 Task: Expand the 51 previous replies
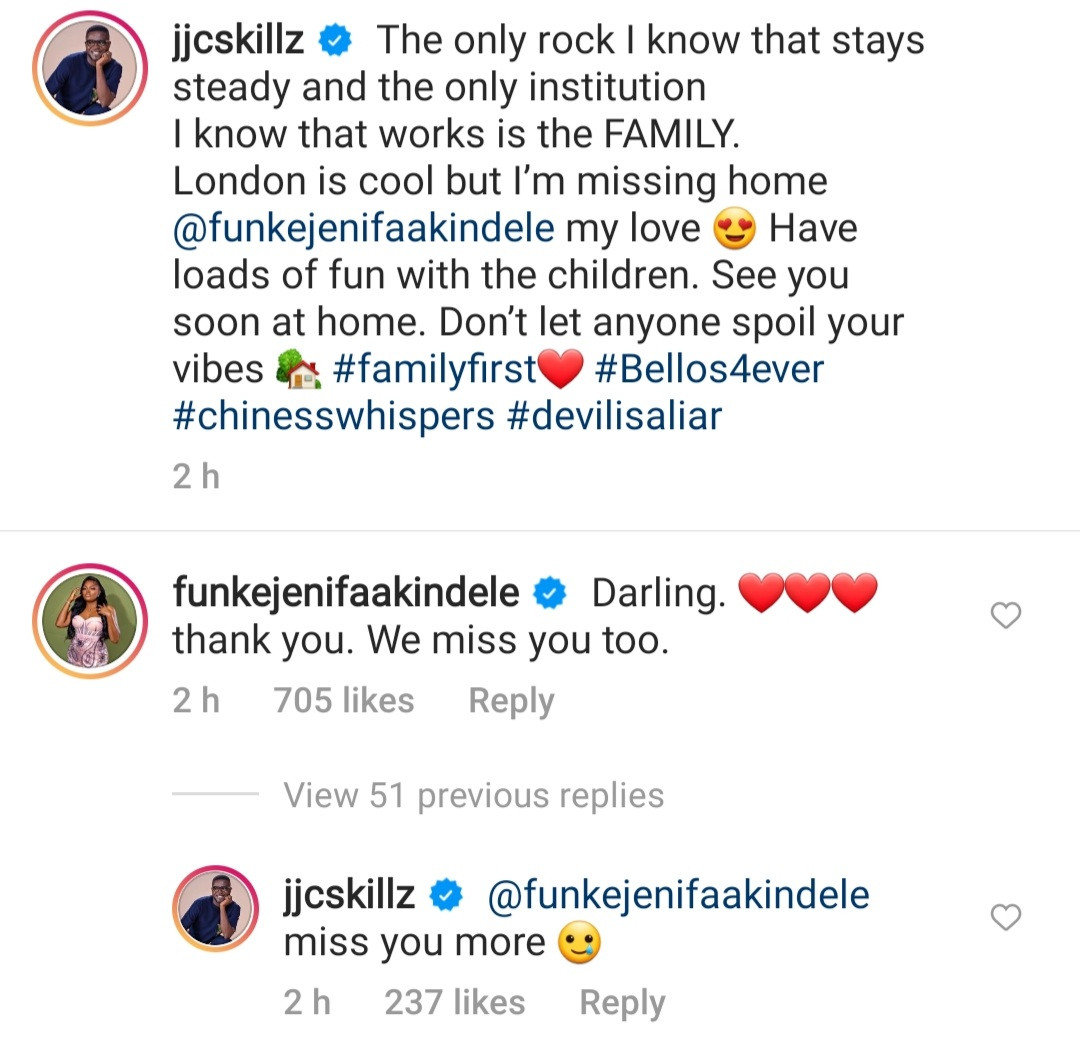[473, 794]
